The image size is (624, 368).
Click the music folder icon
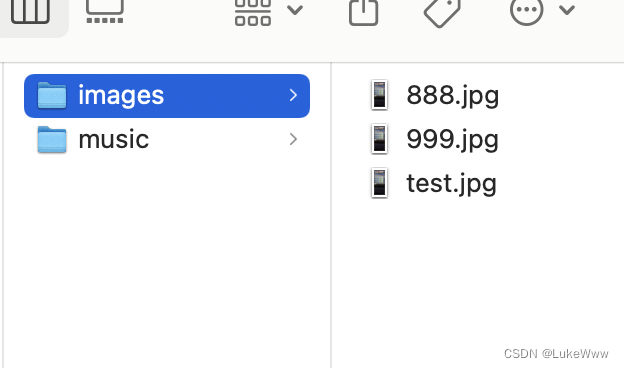click(x=52, y=139)
